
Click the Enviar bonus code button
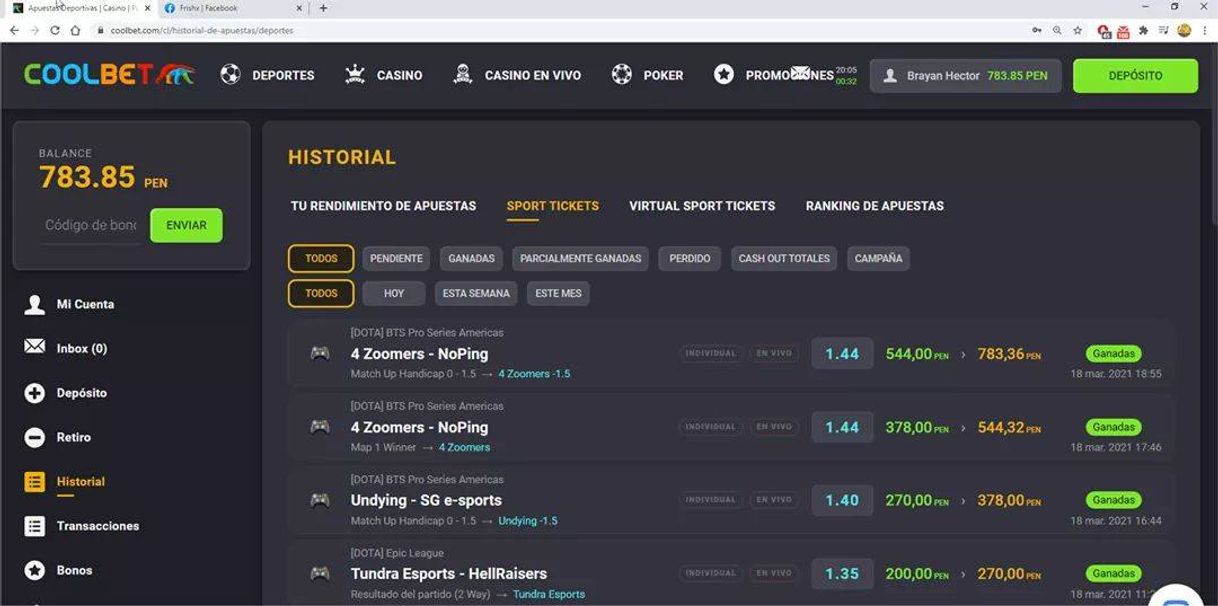[186, 225]
